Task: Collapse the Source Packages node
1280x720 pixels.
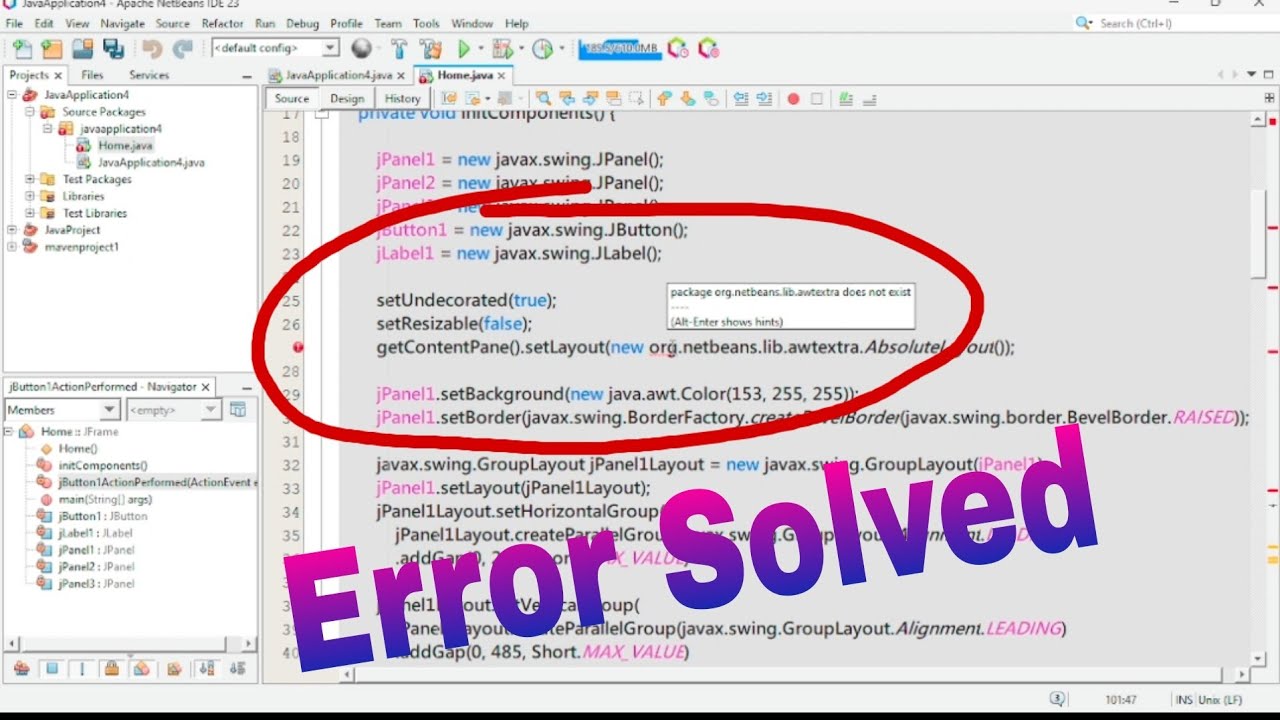Action: click(29, 112)
